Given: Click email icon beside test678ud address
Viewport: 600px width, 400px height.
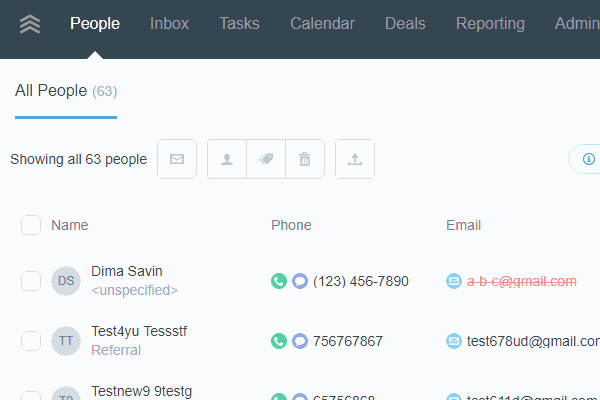Looking at the screenshot, I should pos(454,341).
